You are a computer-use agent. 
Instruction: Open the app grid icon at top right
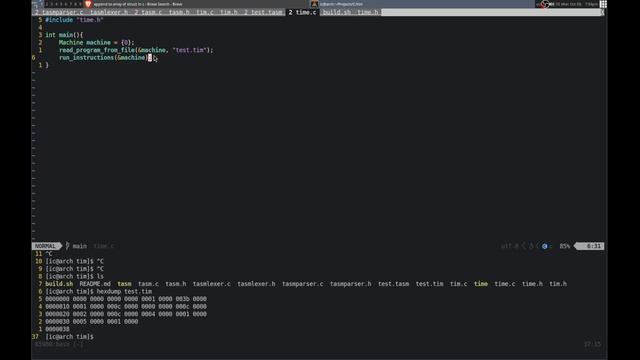[603, 4]
